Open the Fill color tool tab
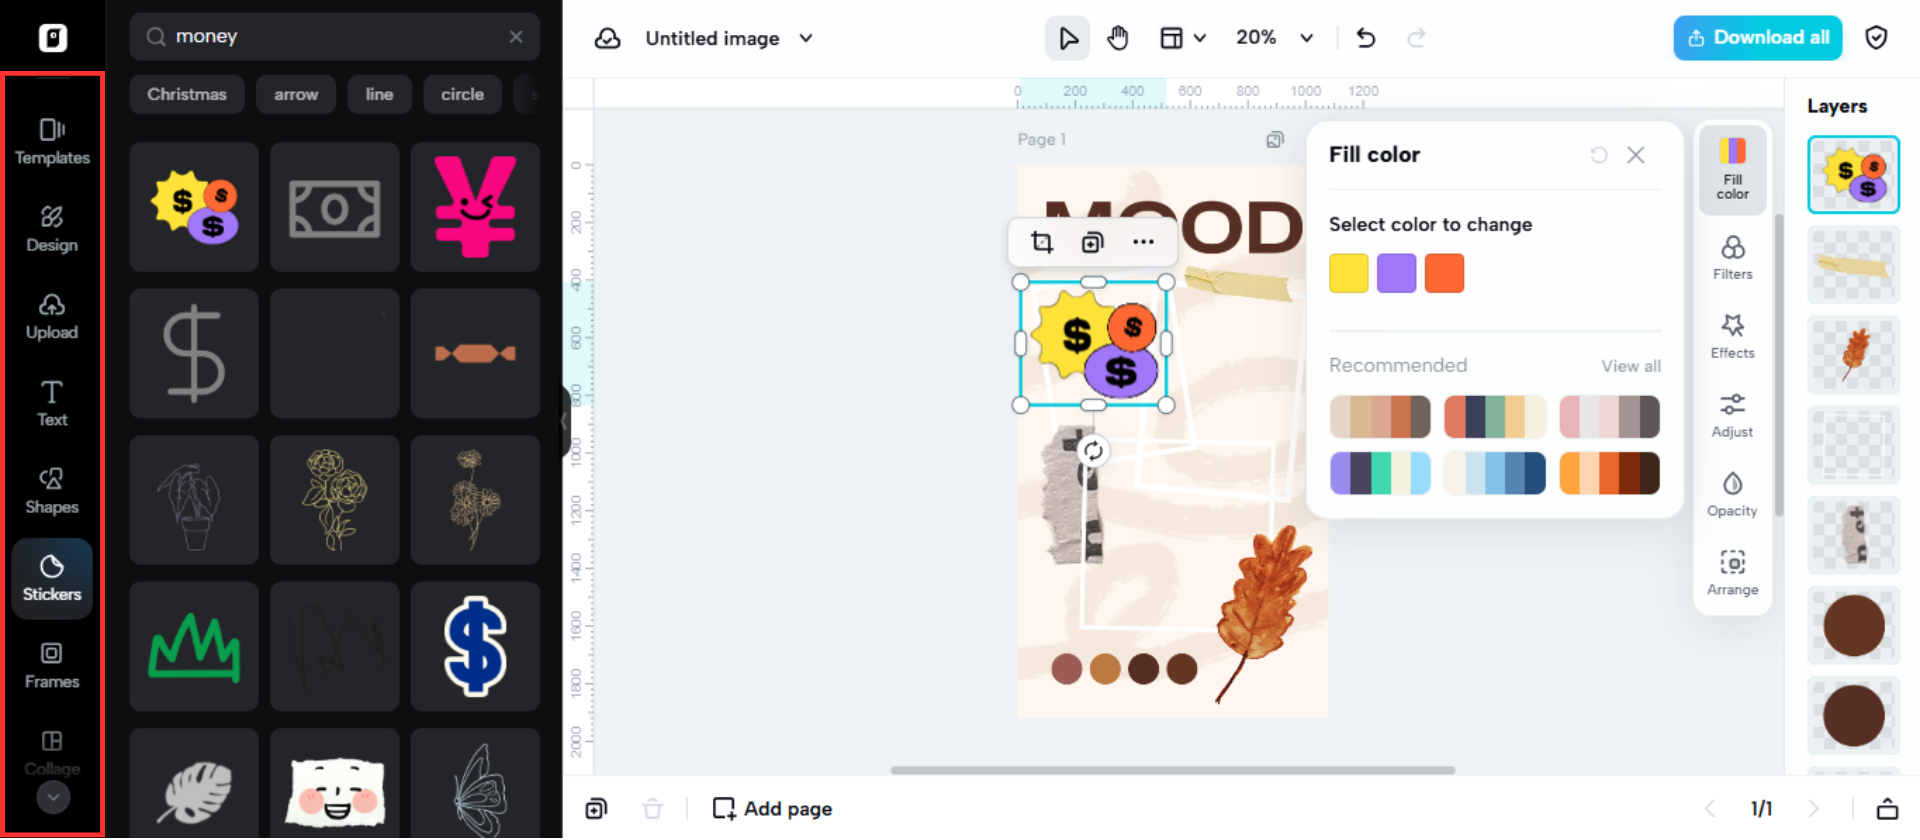Image resolution: width=1920 pixels, height=840 pixels. tap(1733, 169)
